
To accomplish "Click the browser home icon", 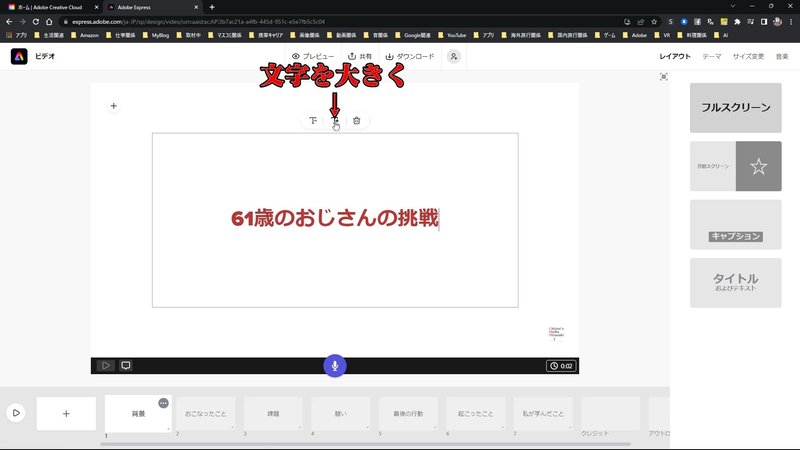I will click(49, 21).
